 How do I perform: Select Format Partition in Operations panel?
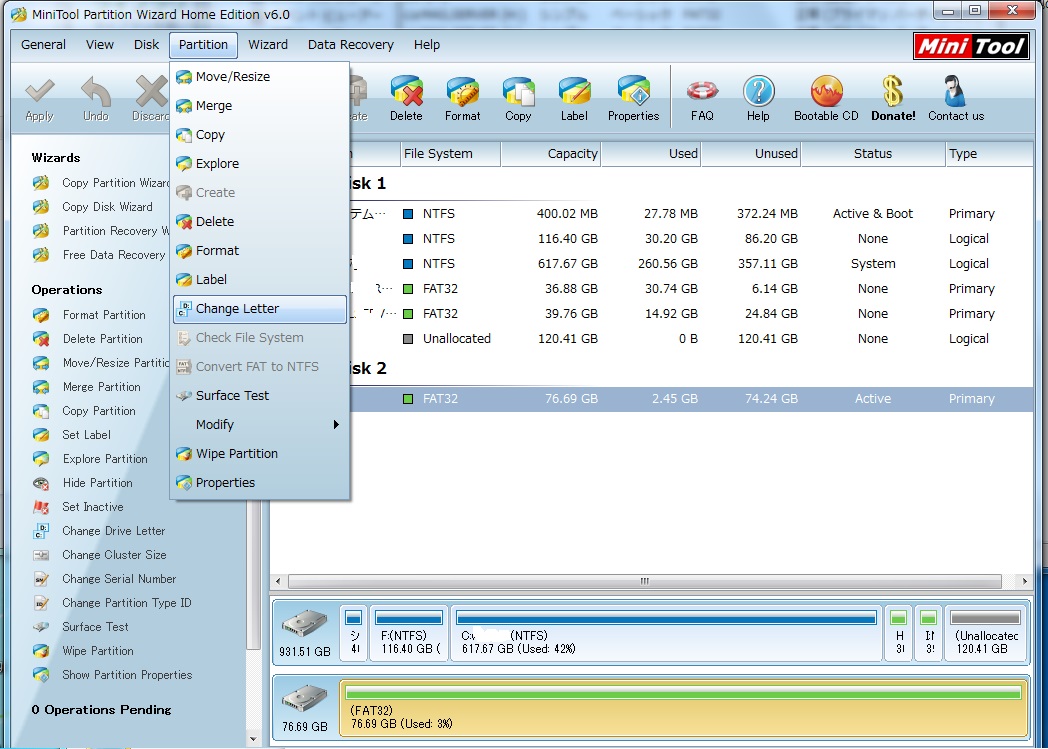pyautogui.click(x=104, y=315)
